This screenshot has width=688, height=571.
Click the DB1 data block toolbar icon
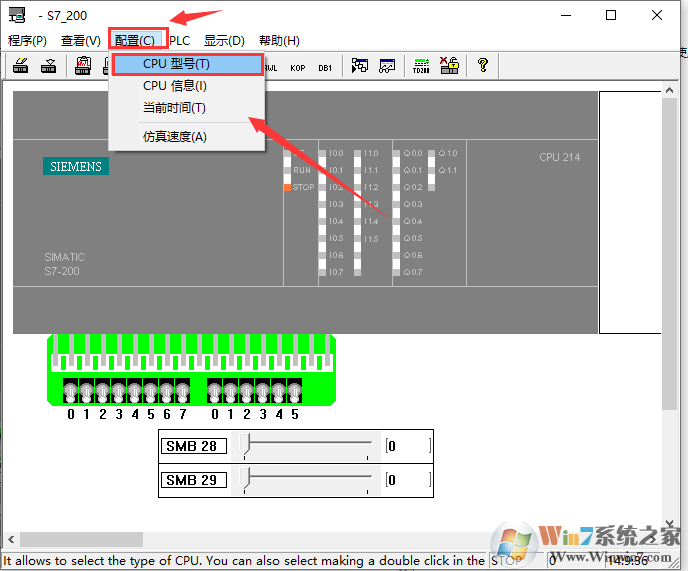(x=325, y=67)
